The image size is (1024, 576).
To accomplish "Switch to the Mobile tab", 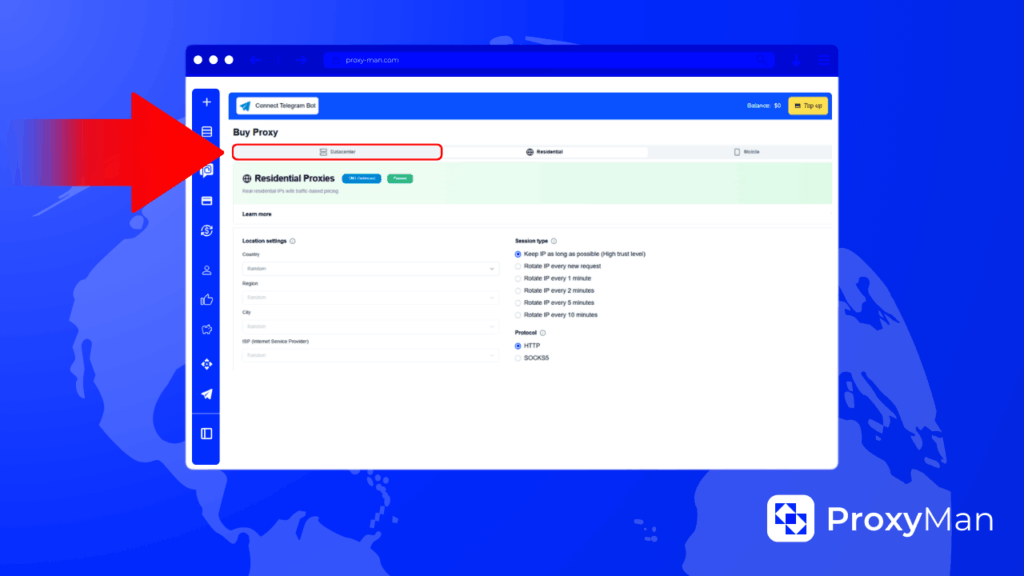I will 746,152.
